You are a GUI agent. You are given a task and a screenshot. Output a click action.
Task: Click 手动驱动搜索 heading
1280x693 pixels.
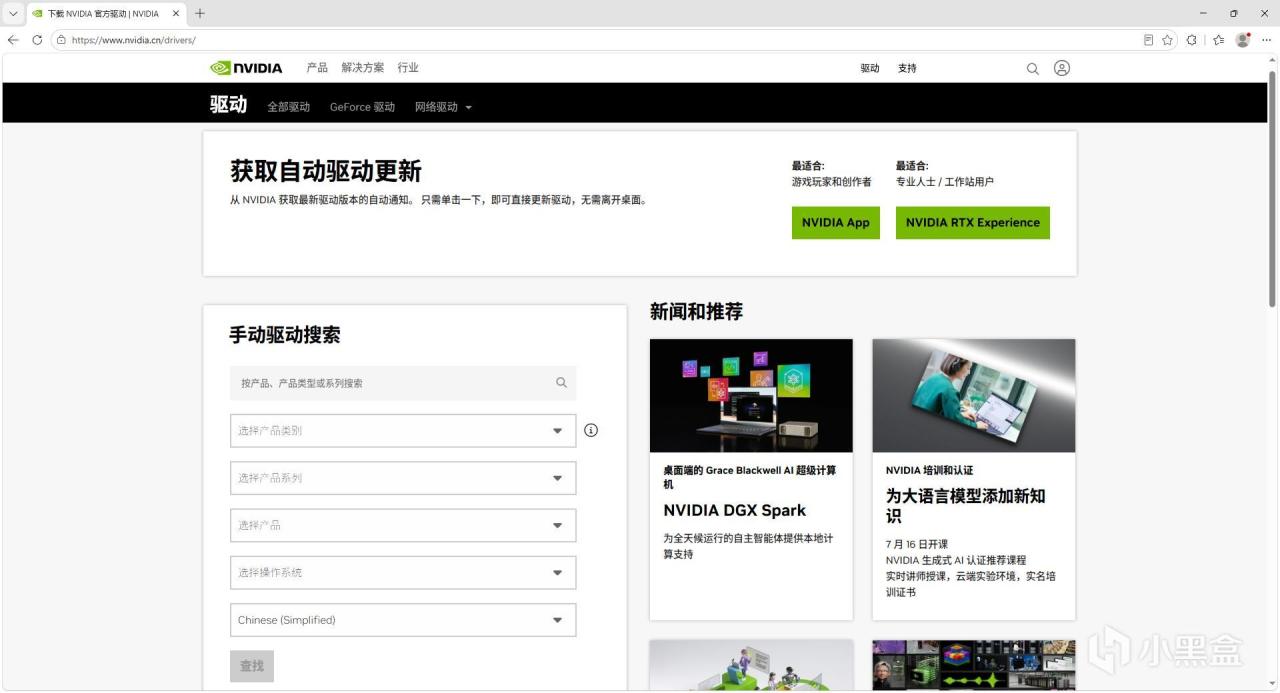(285, 336)
